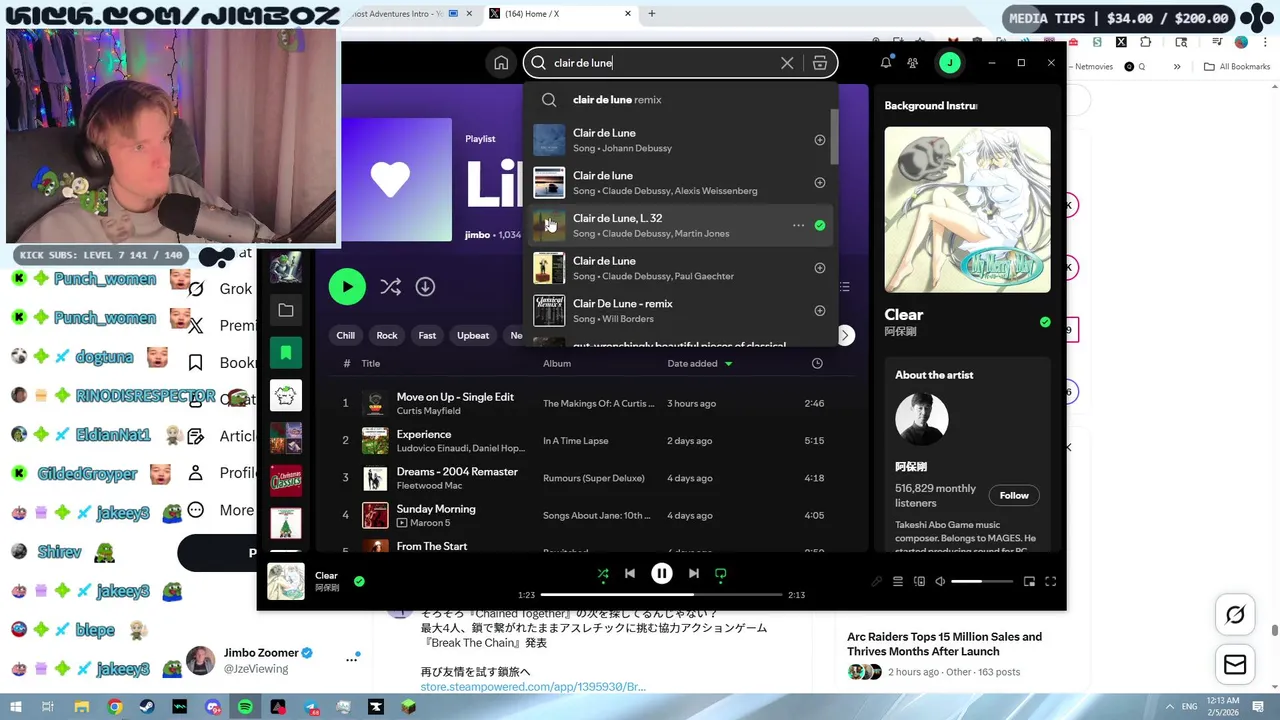
Task: Seek within the song progress bar
Action: [x=661, y=595]
